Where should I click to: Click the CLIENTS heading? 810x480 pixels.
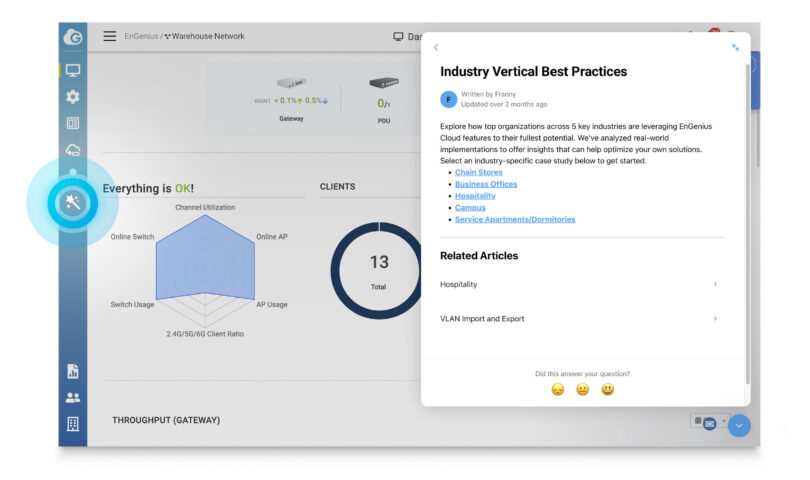pyautogui.click(x=337, y=187)
